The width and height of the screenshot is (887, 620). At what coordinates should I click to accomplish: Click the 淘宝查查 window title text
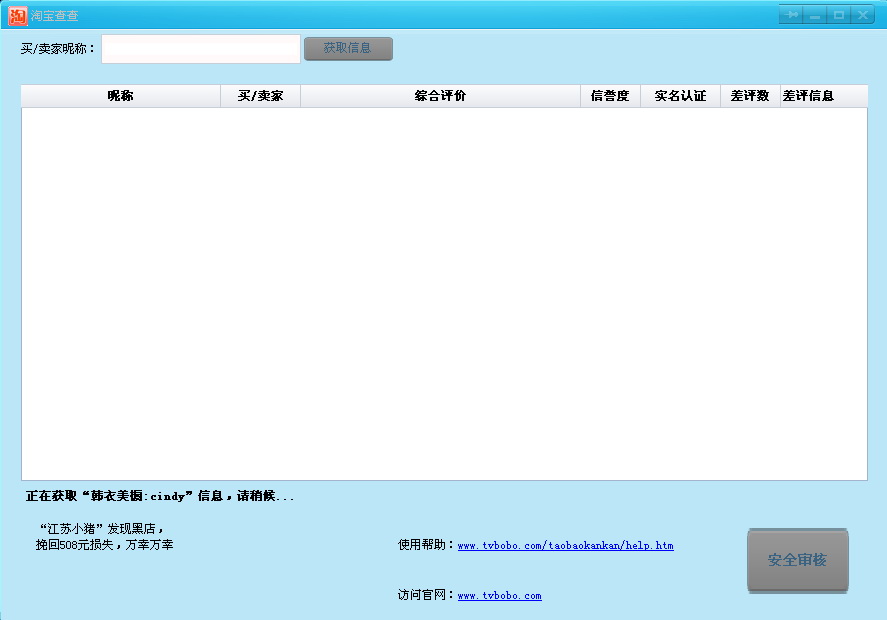click(x=54, y=16)
